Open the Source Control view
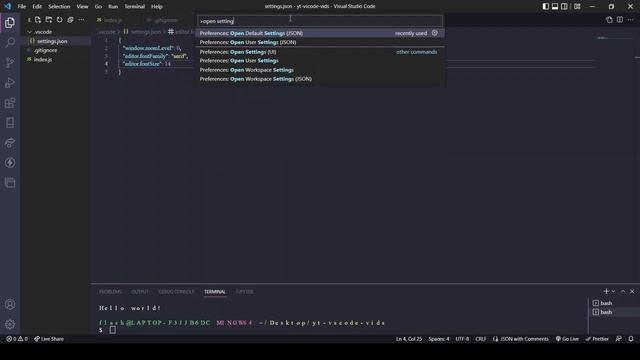Viewport: 640px width, 360px height. click(10, 62)
